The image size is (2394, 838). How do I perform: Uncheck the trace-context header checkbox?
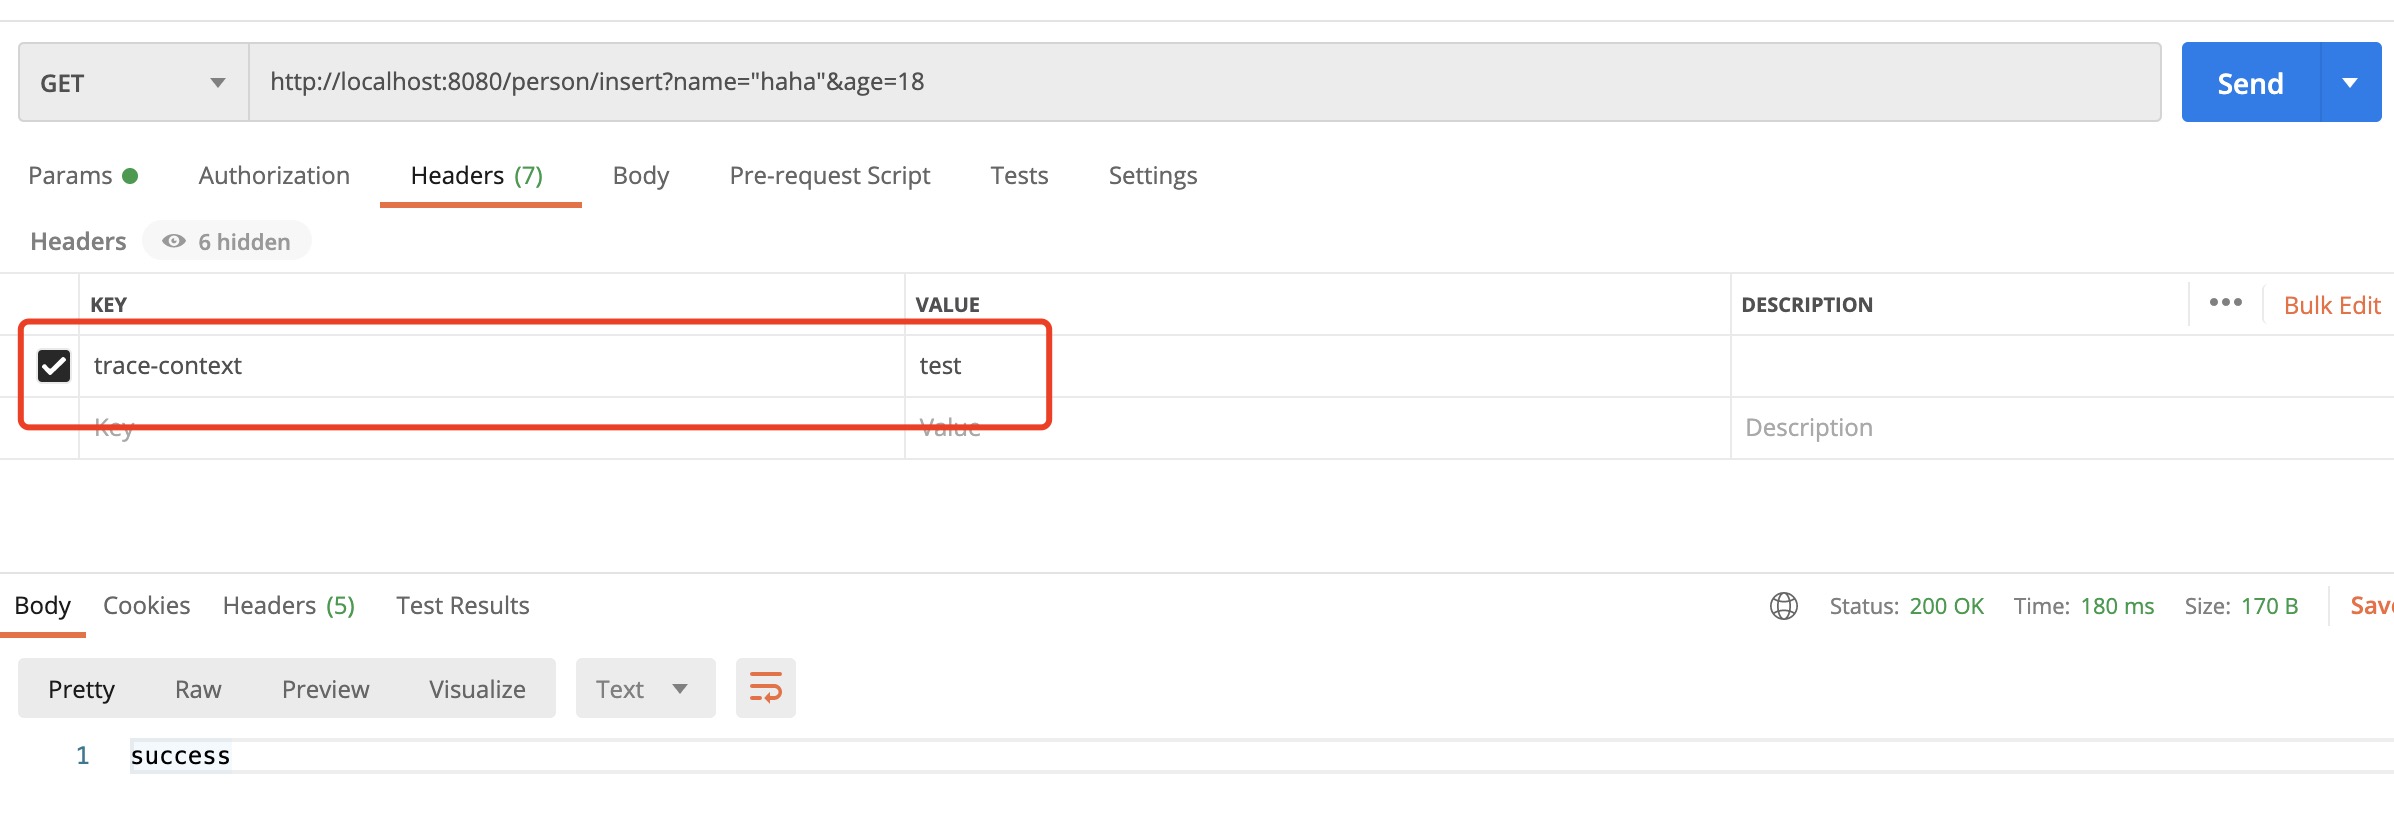(x=54, y=366)
